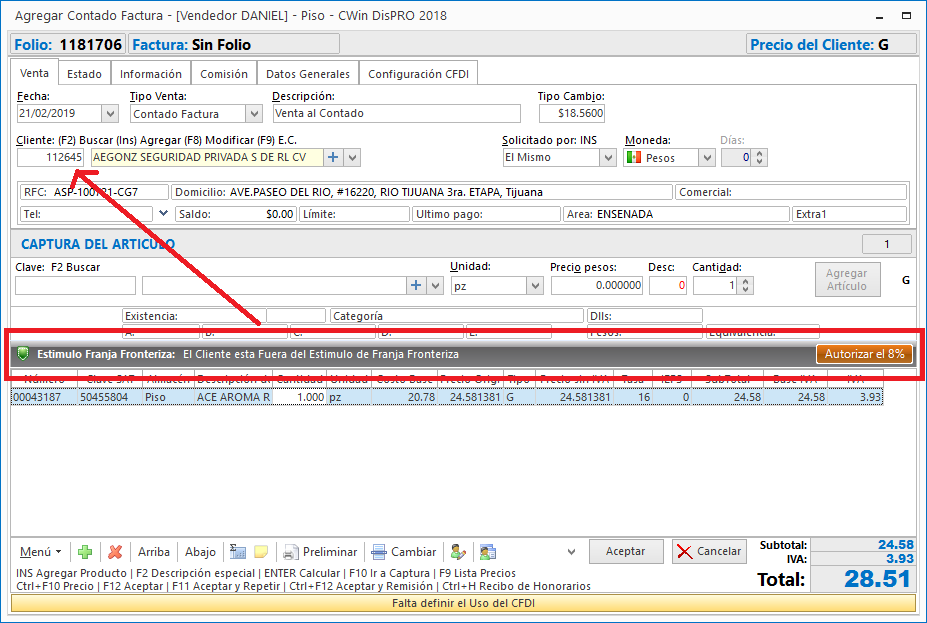Click the green plus add product icon
The width and height of the screenshot is (927, 623).
click(85, 552)
